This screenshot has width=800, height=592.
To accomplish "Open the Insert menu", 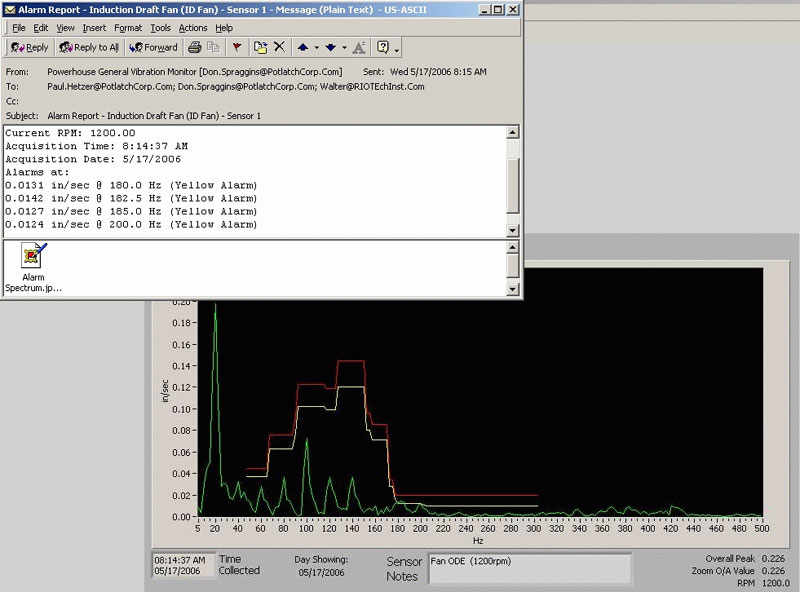I will (94, 28).
